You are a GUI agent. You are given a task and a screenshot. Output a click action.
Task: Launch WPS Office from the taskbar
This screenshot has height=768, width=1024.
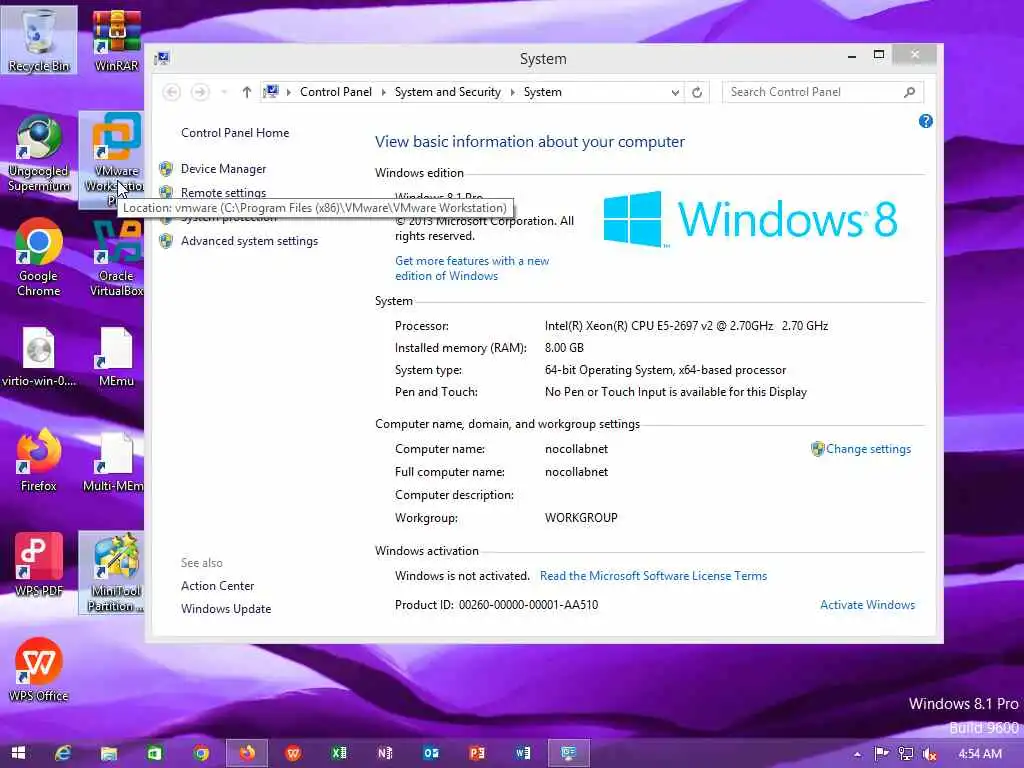pos(293,754)
